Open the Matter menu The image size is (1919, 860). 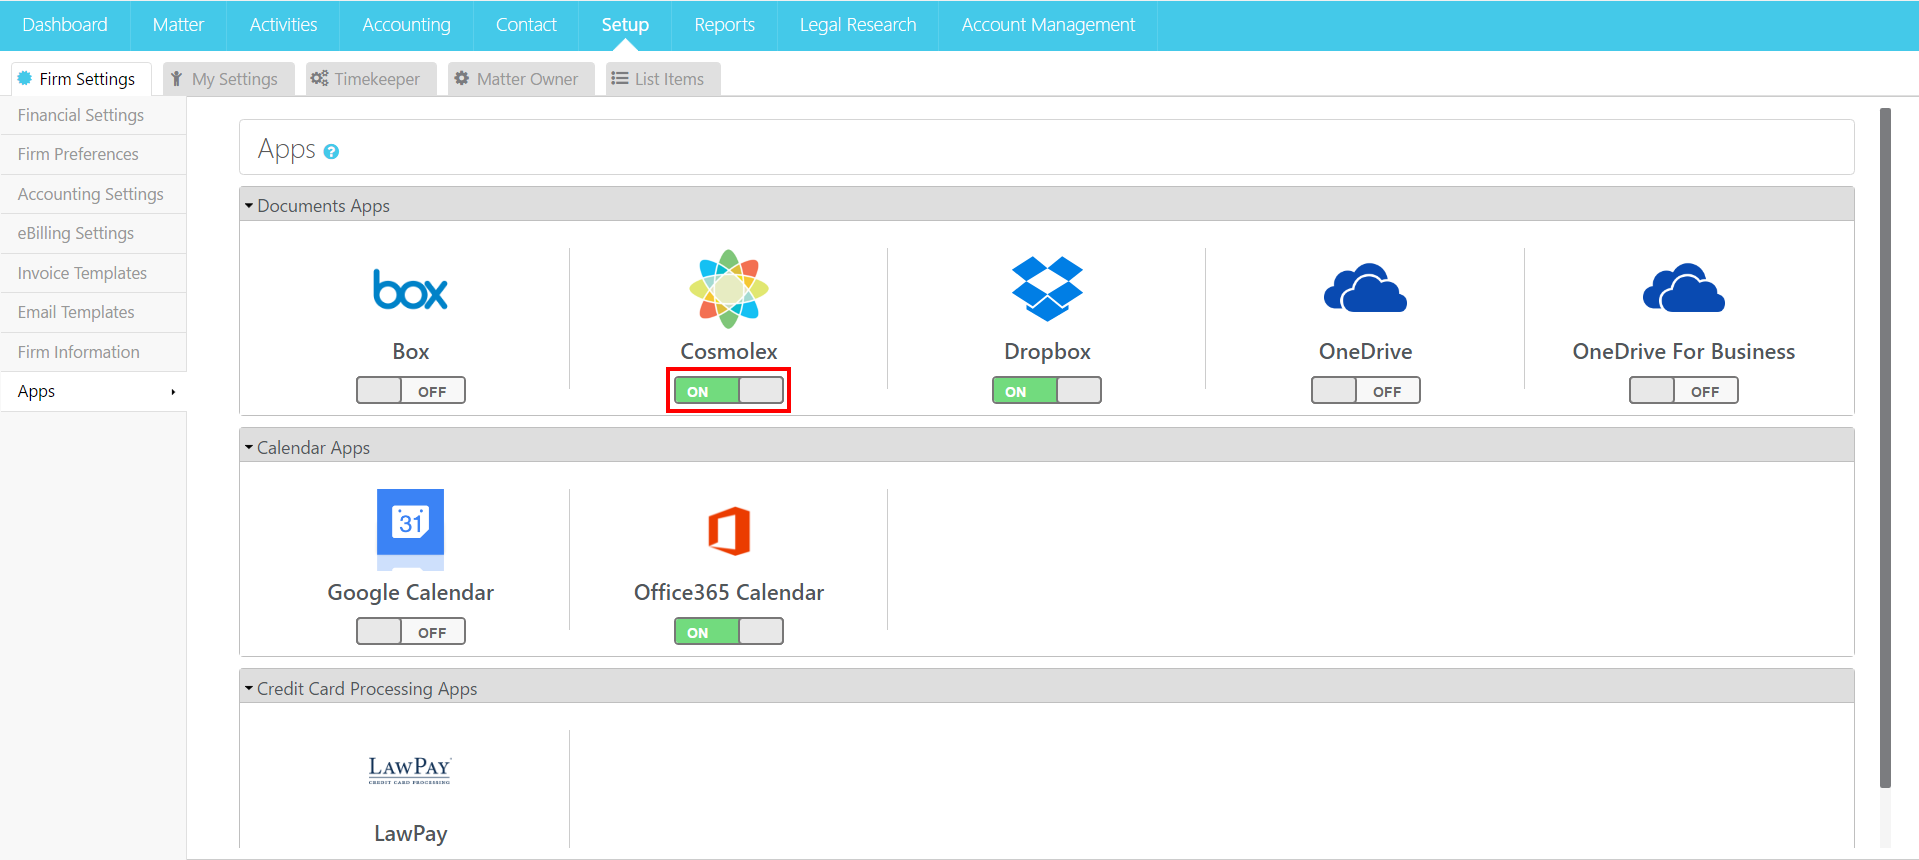[x=178, y=25]
